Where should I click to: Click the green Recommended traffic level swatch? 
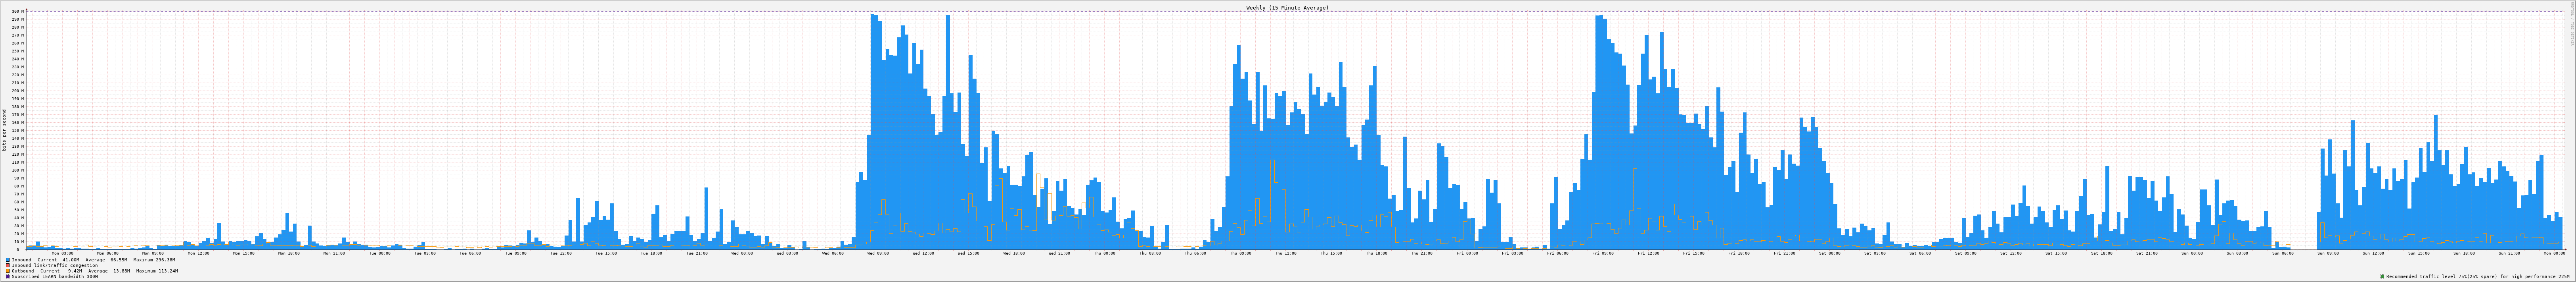pyautogui.click(x=2382, y=276)
